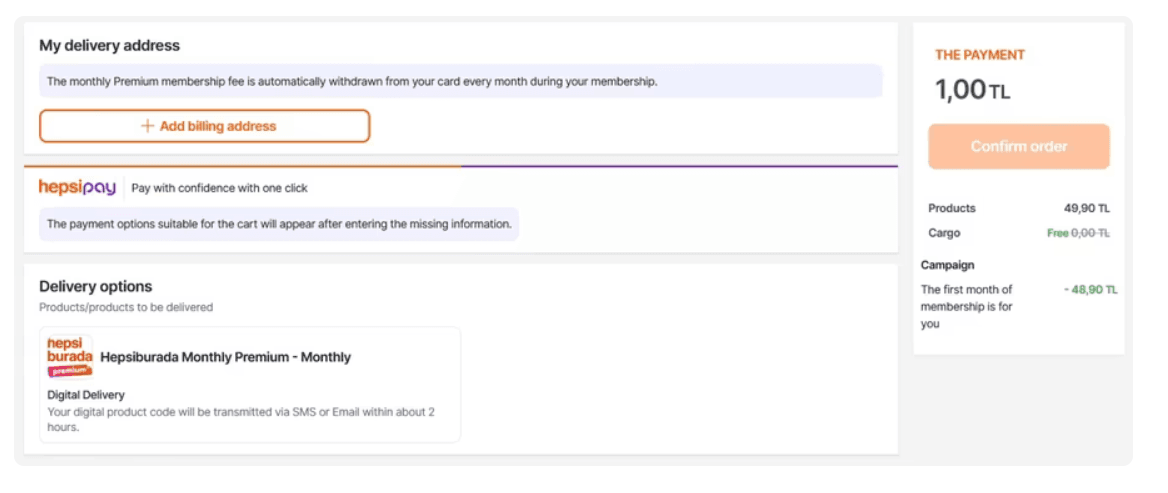Click the Campaign label

(x=948, y=265)
